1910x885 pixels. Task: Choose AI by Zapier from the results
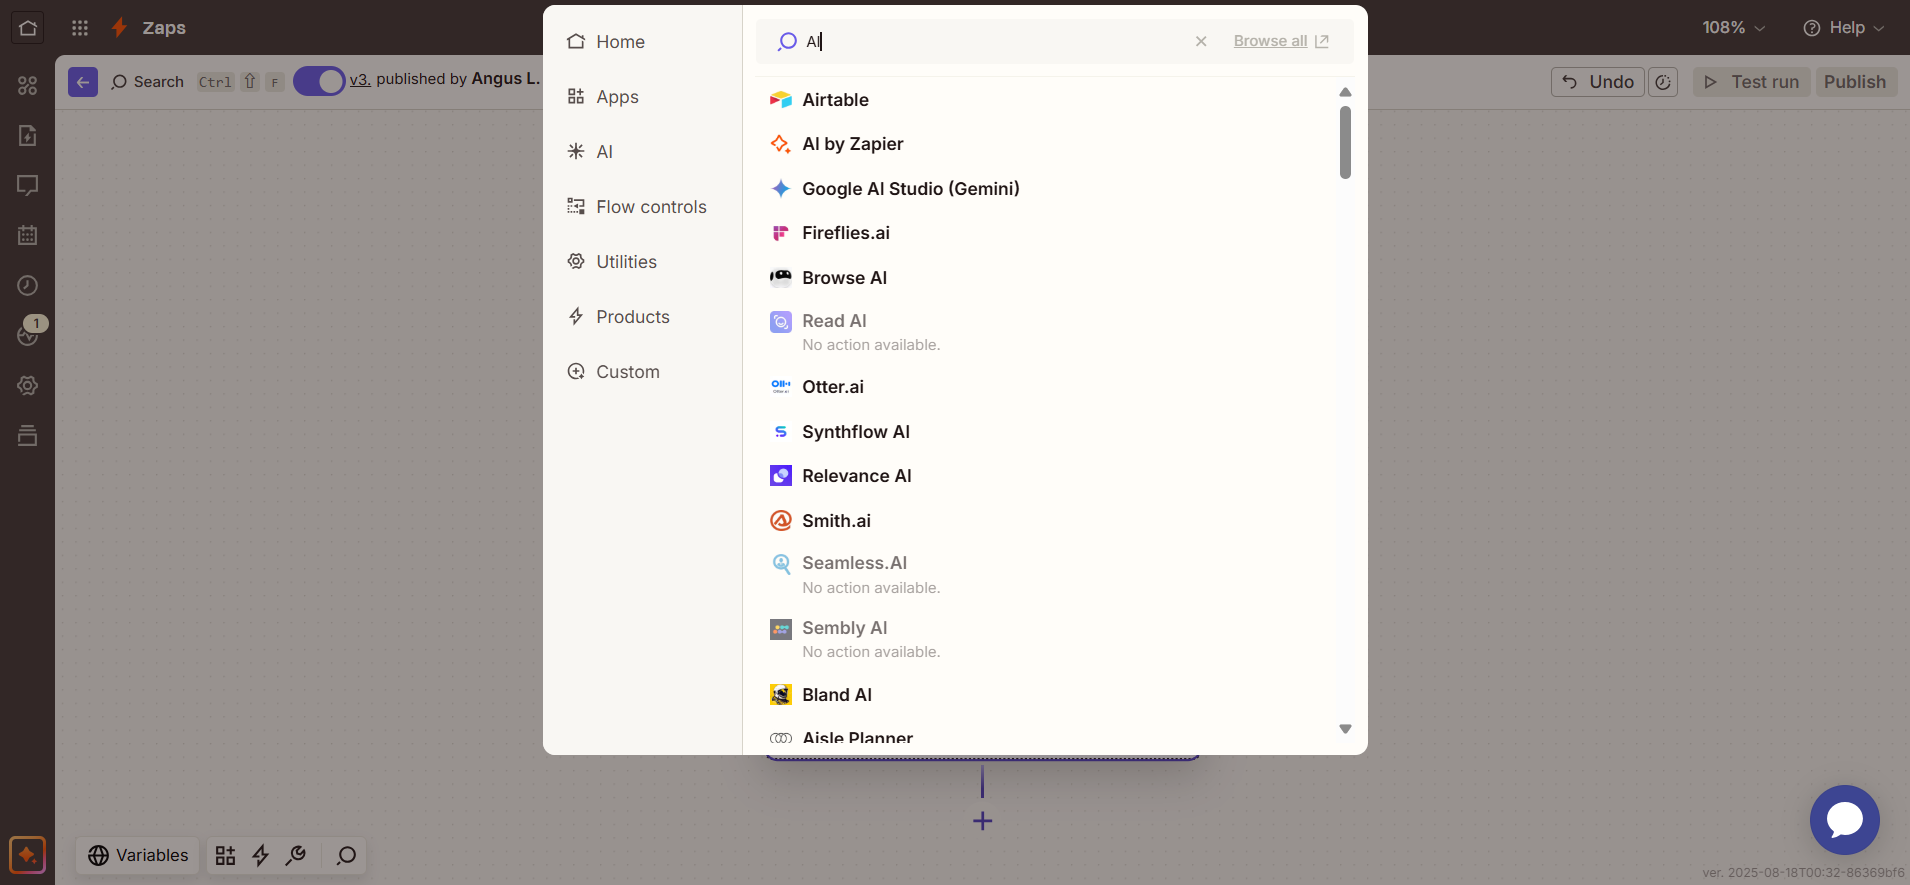(x=1045, y=144)
